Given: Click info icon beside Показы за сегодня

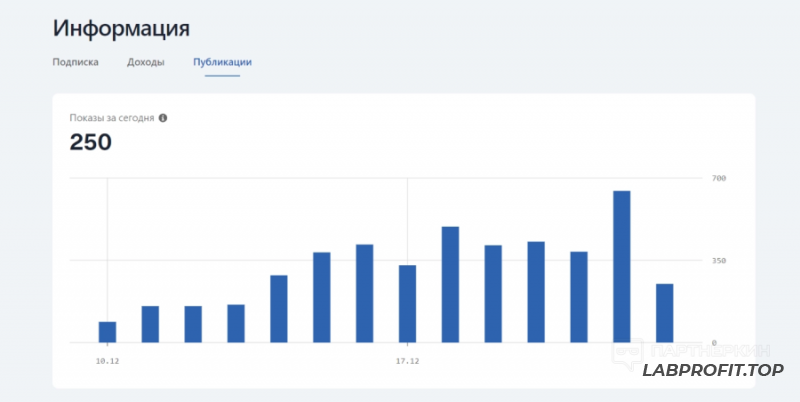Looking at the screenshot, I should [163, 118].
